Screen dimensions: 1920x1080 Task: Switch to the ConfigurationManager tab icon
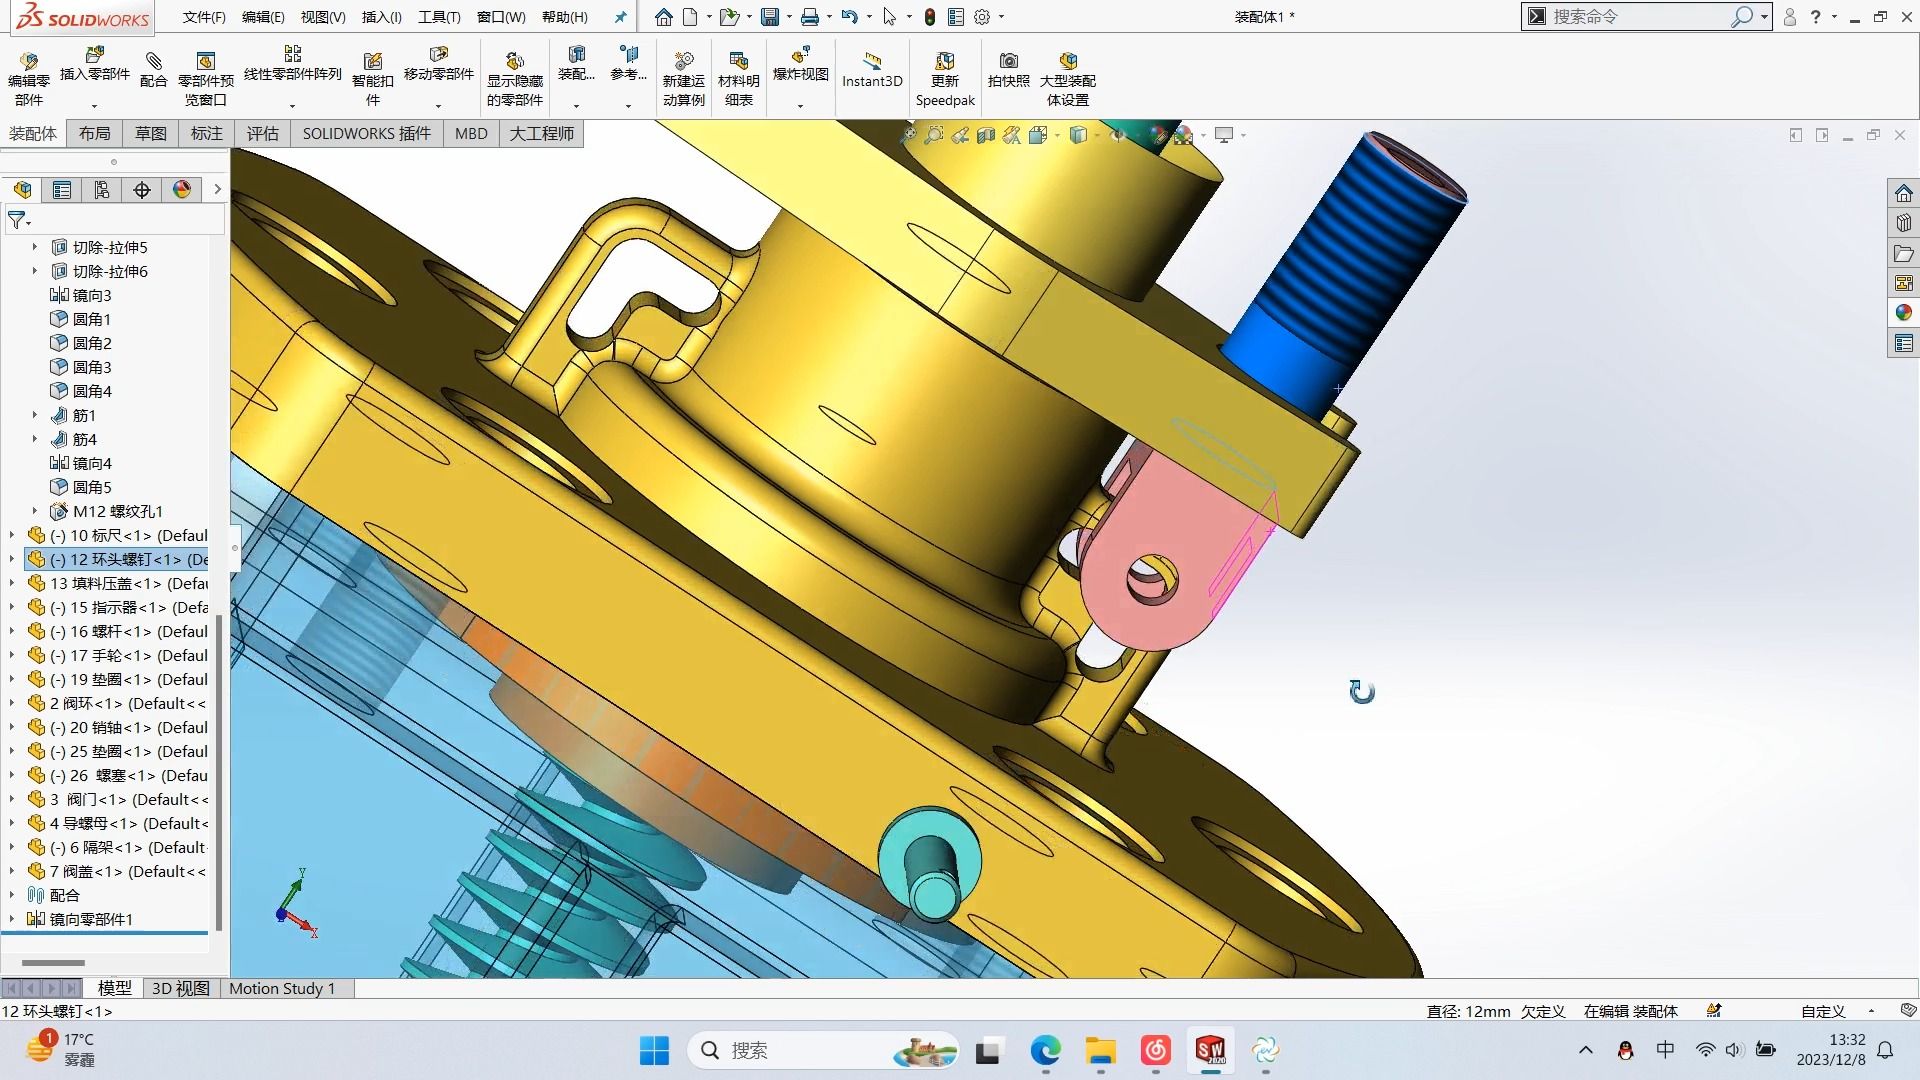click(101, 190)
